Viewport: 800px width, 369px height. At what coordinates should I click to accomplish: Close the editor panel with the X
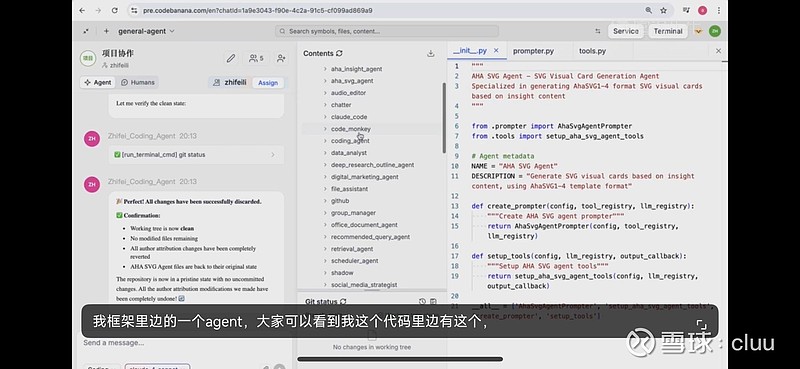(718, 51)
